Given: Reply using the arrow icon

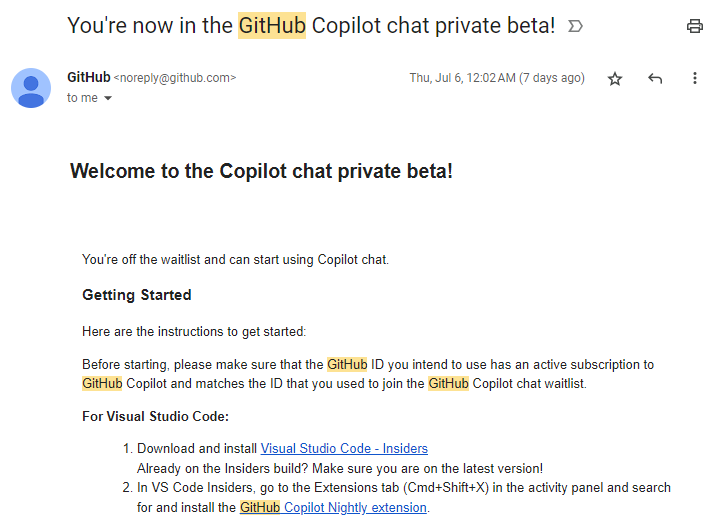Looking at the screenshot, I should pos(655,78).
